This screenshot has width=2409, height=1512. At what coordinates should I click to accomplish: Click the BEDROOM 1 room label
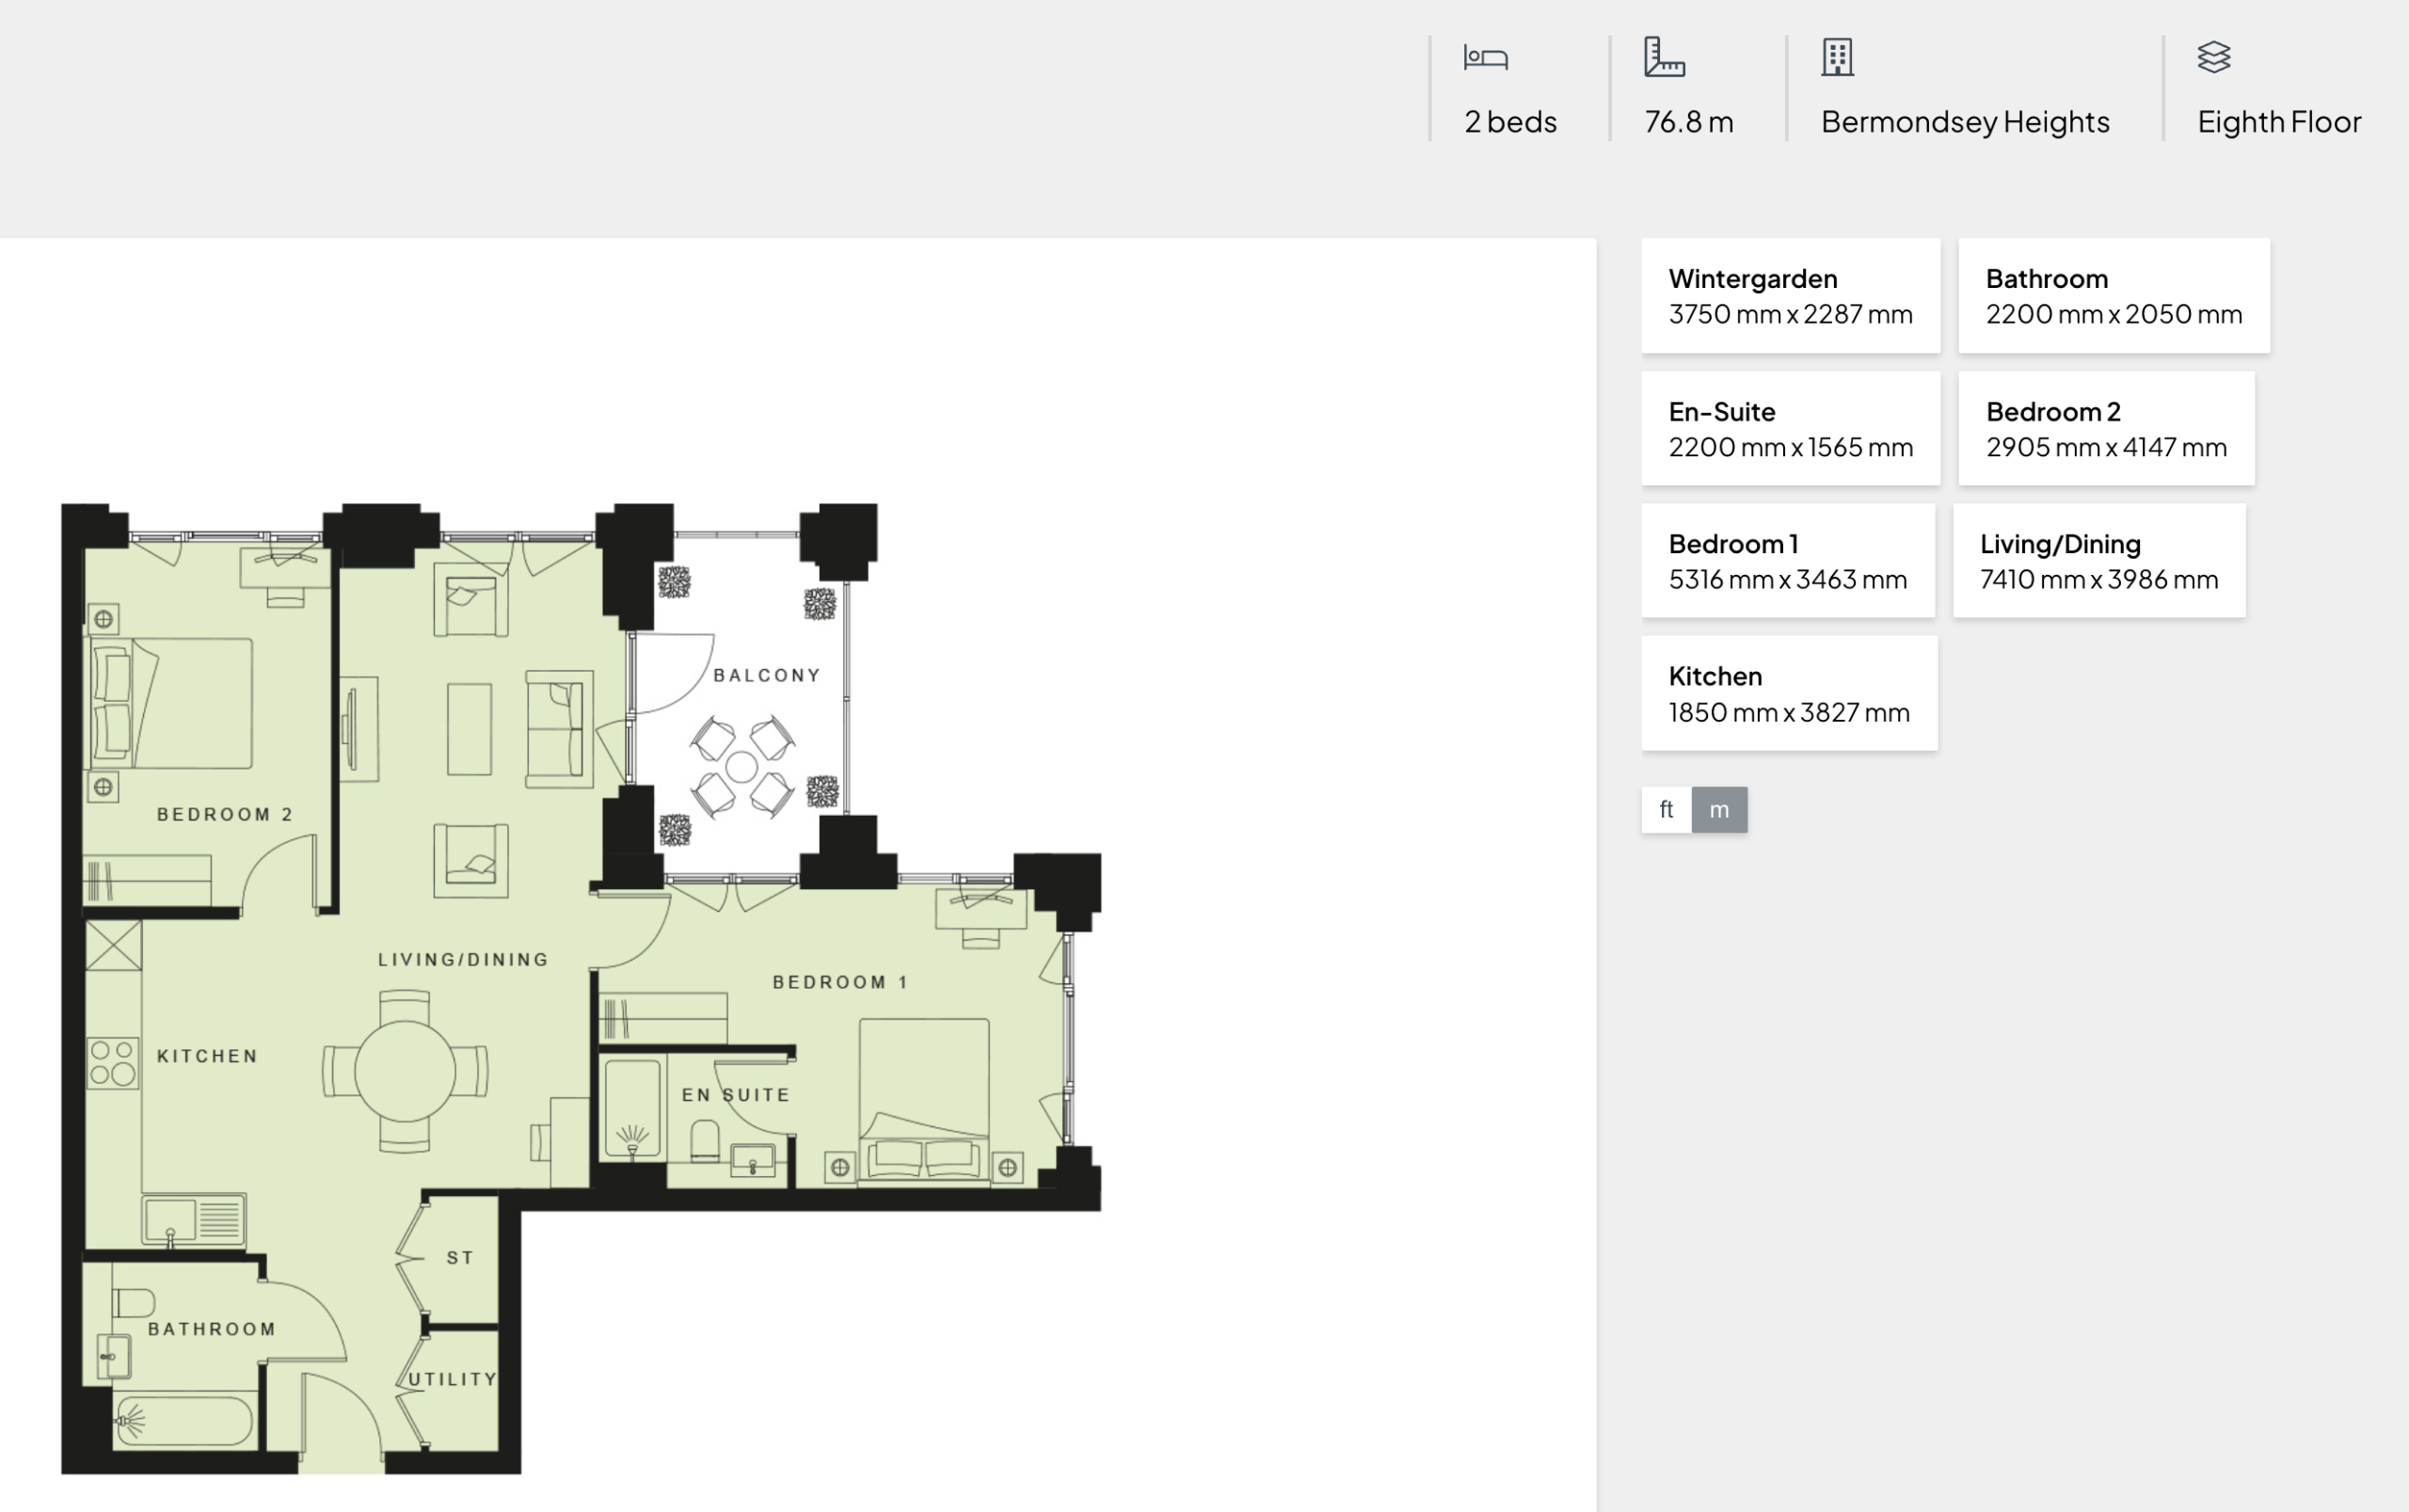tap(840, 982)
